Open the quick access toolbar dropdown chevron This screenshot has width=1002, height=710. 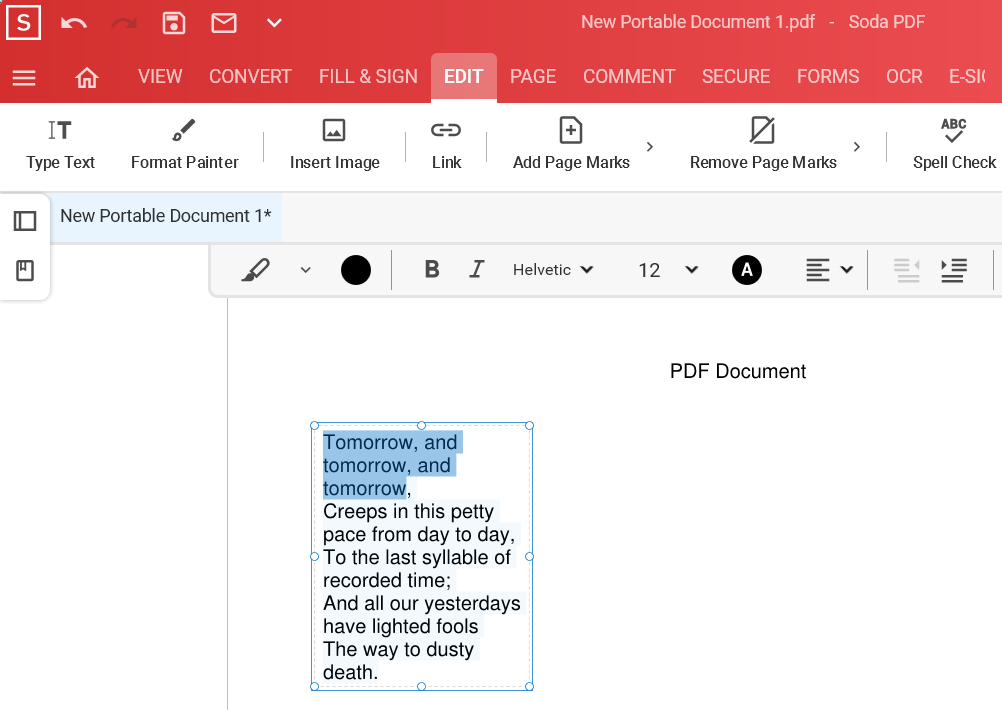[x=274, y=24]
